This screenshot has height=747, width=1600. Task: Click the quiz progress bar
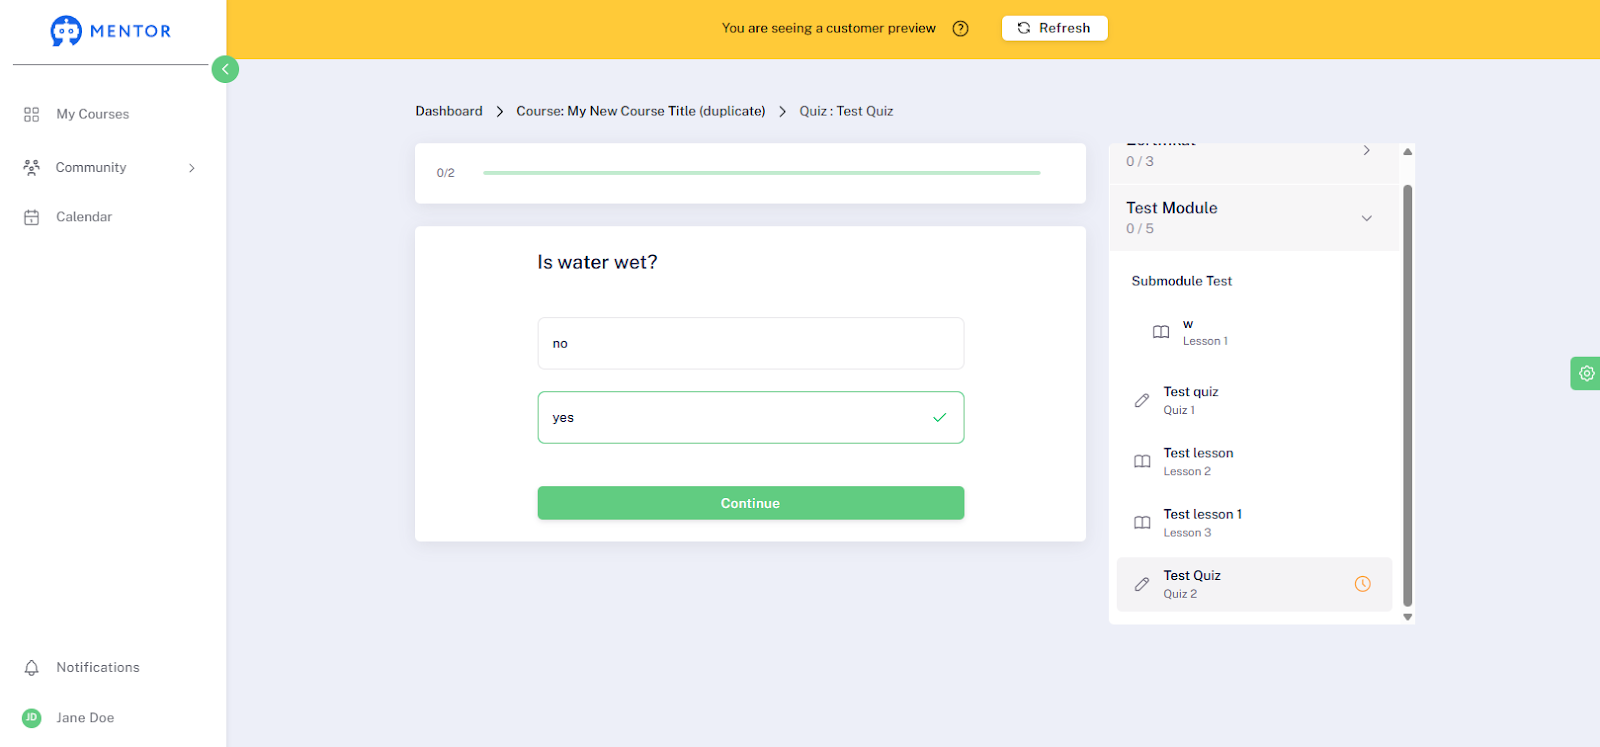point(762,173)
